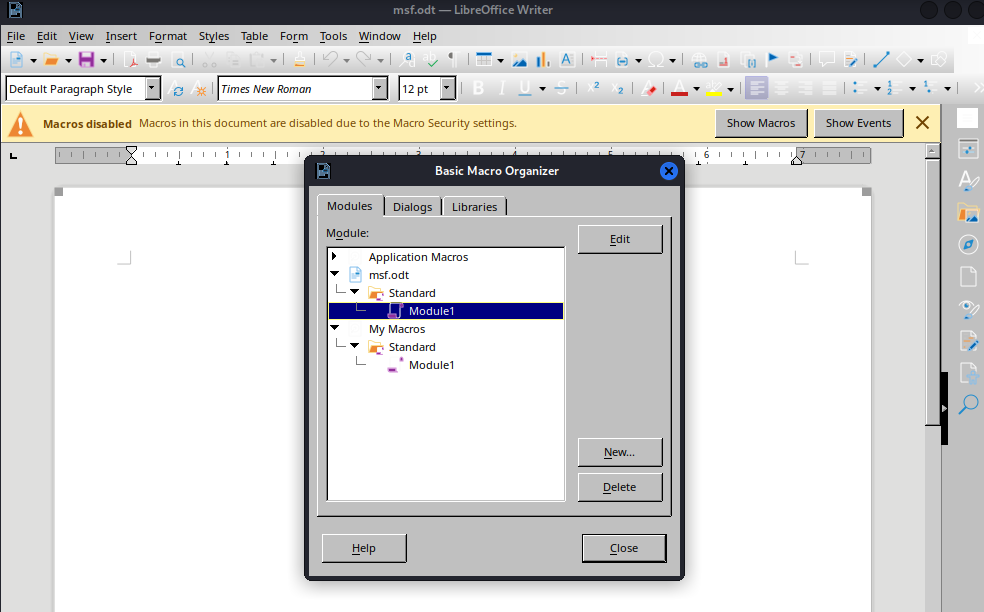
Task: Open the sidebar Styles panel
Action: click(967, 180)
